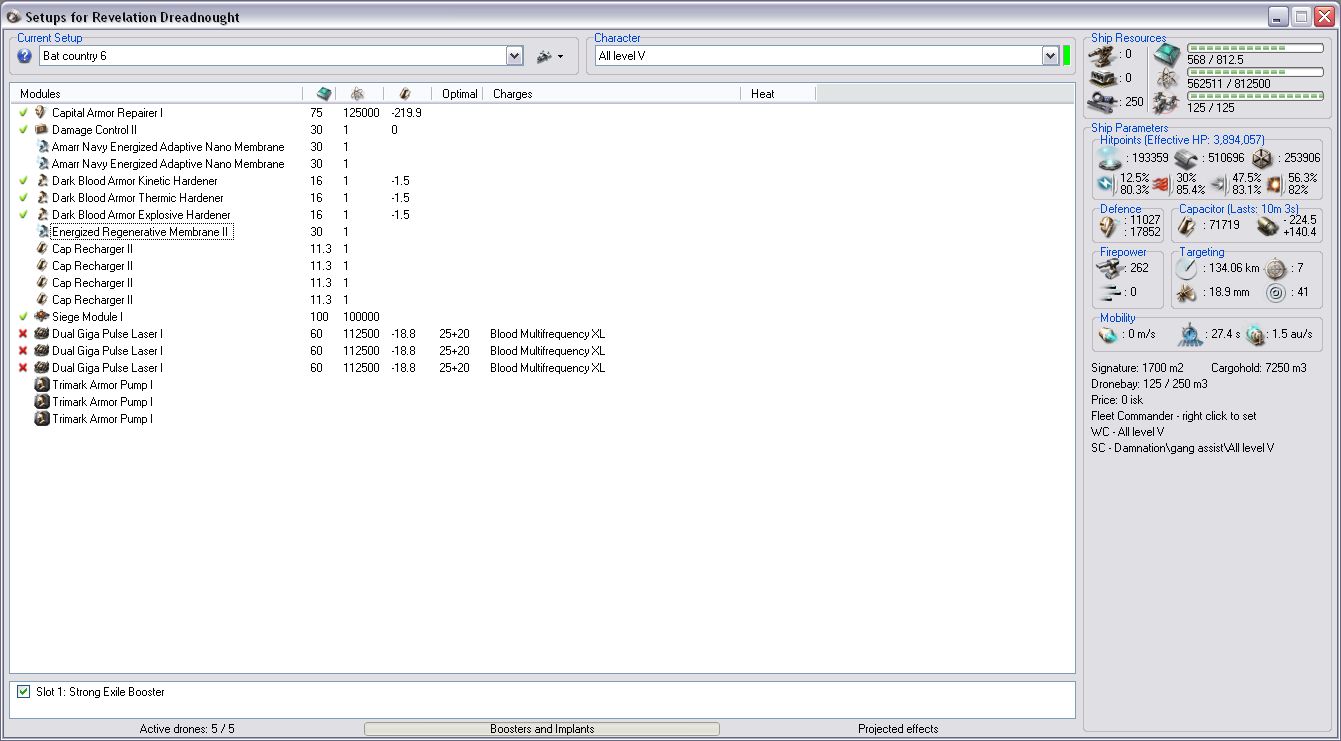This screenshot has width=1341, height=741.
Task: Click the powergrid icon in Ship Resources
Action: pyautogui.click(x=1166, y=78)
